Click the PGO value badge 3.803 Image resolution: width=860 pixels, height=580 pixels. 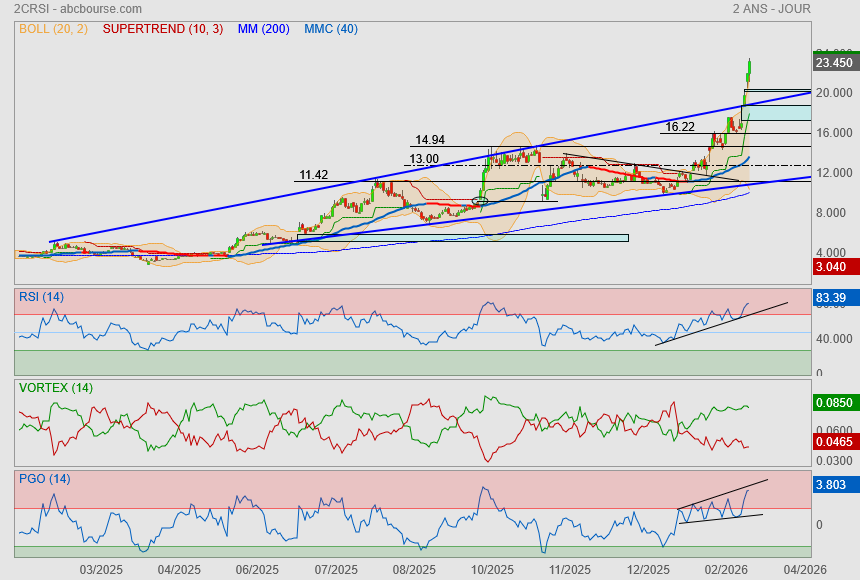tap(833, 485)
